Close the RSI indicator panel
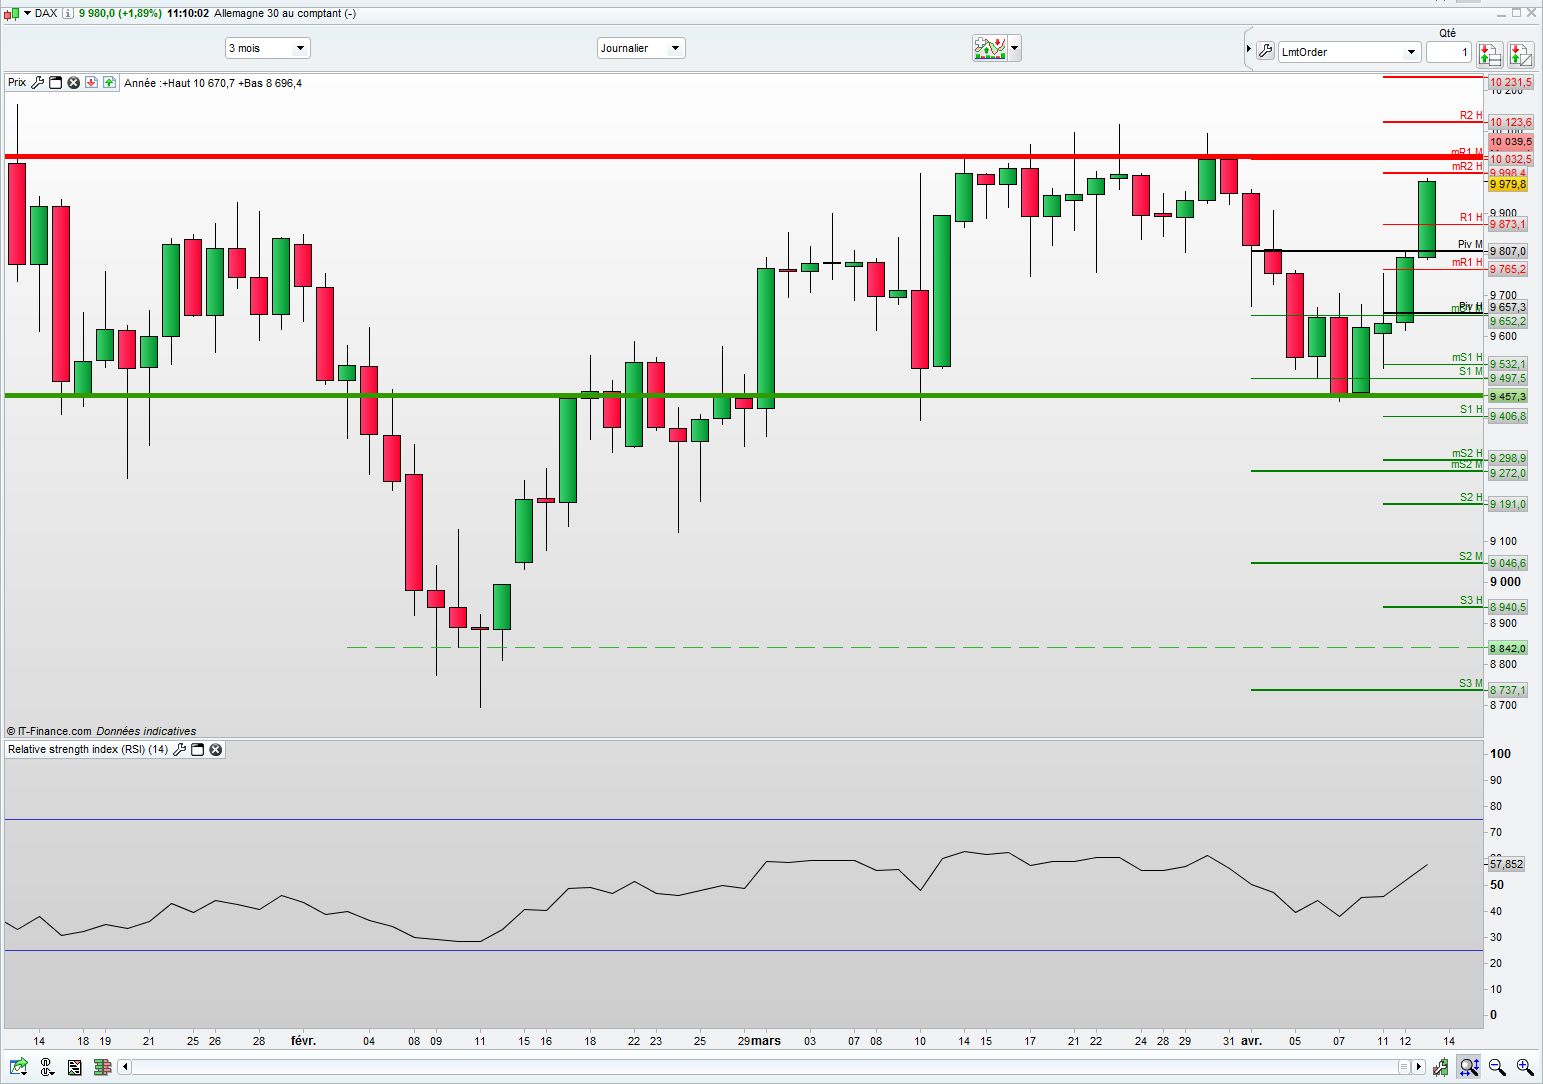Viewport: 1543px width, 1084px height. (x=215, y=749)
